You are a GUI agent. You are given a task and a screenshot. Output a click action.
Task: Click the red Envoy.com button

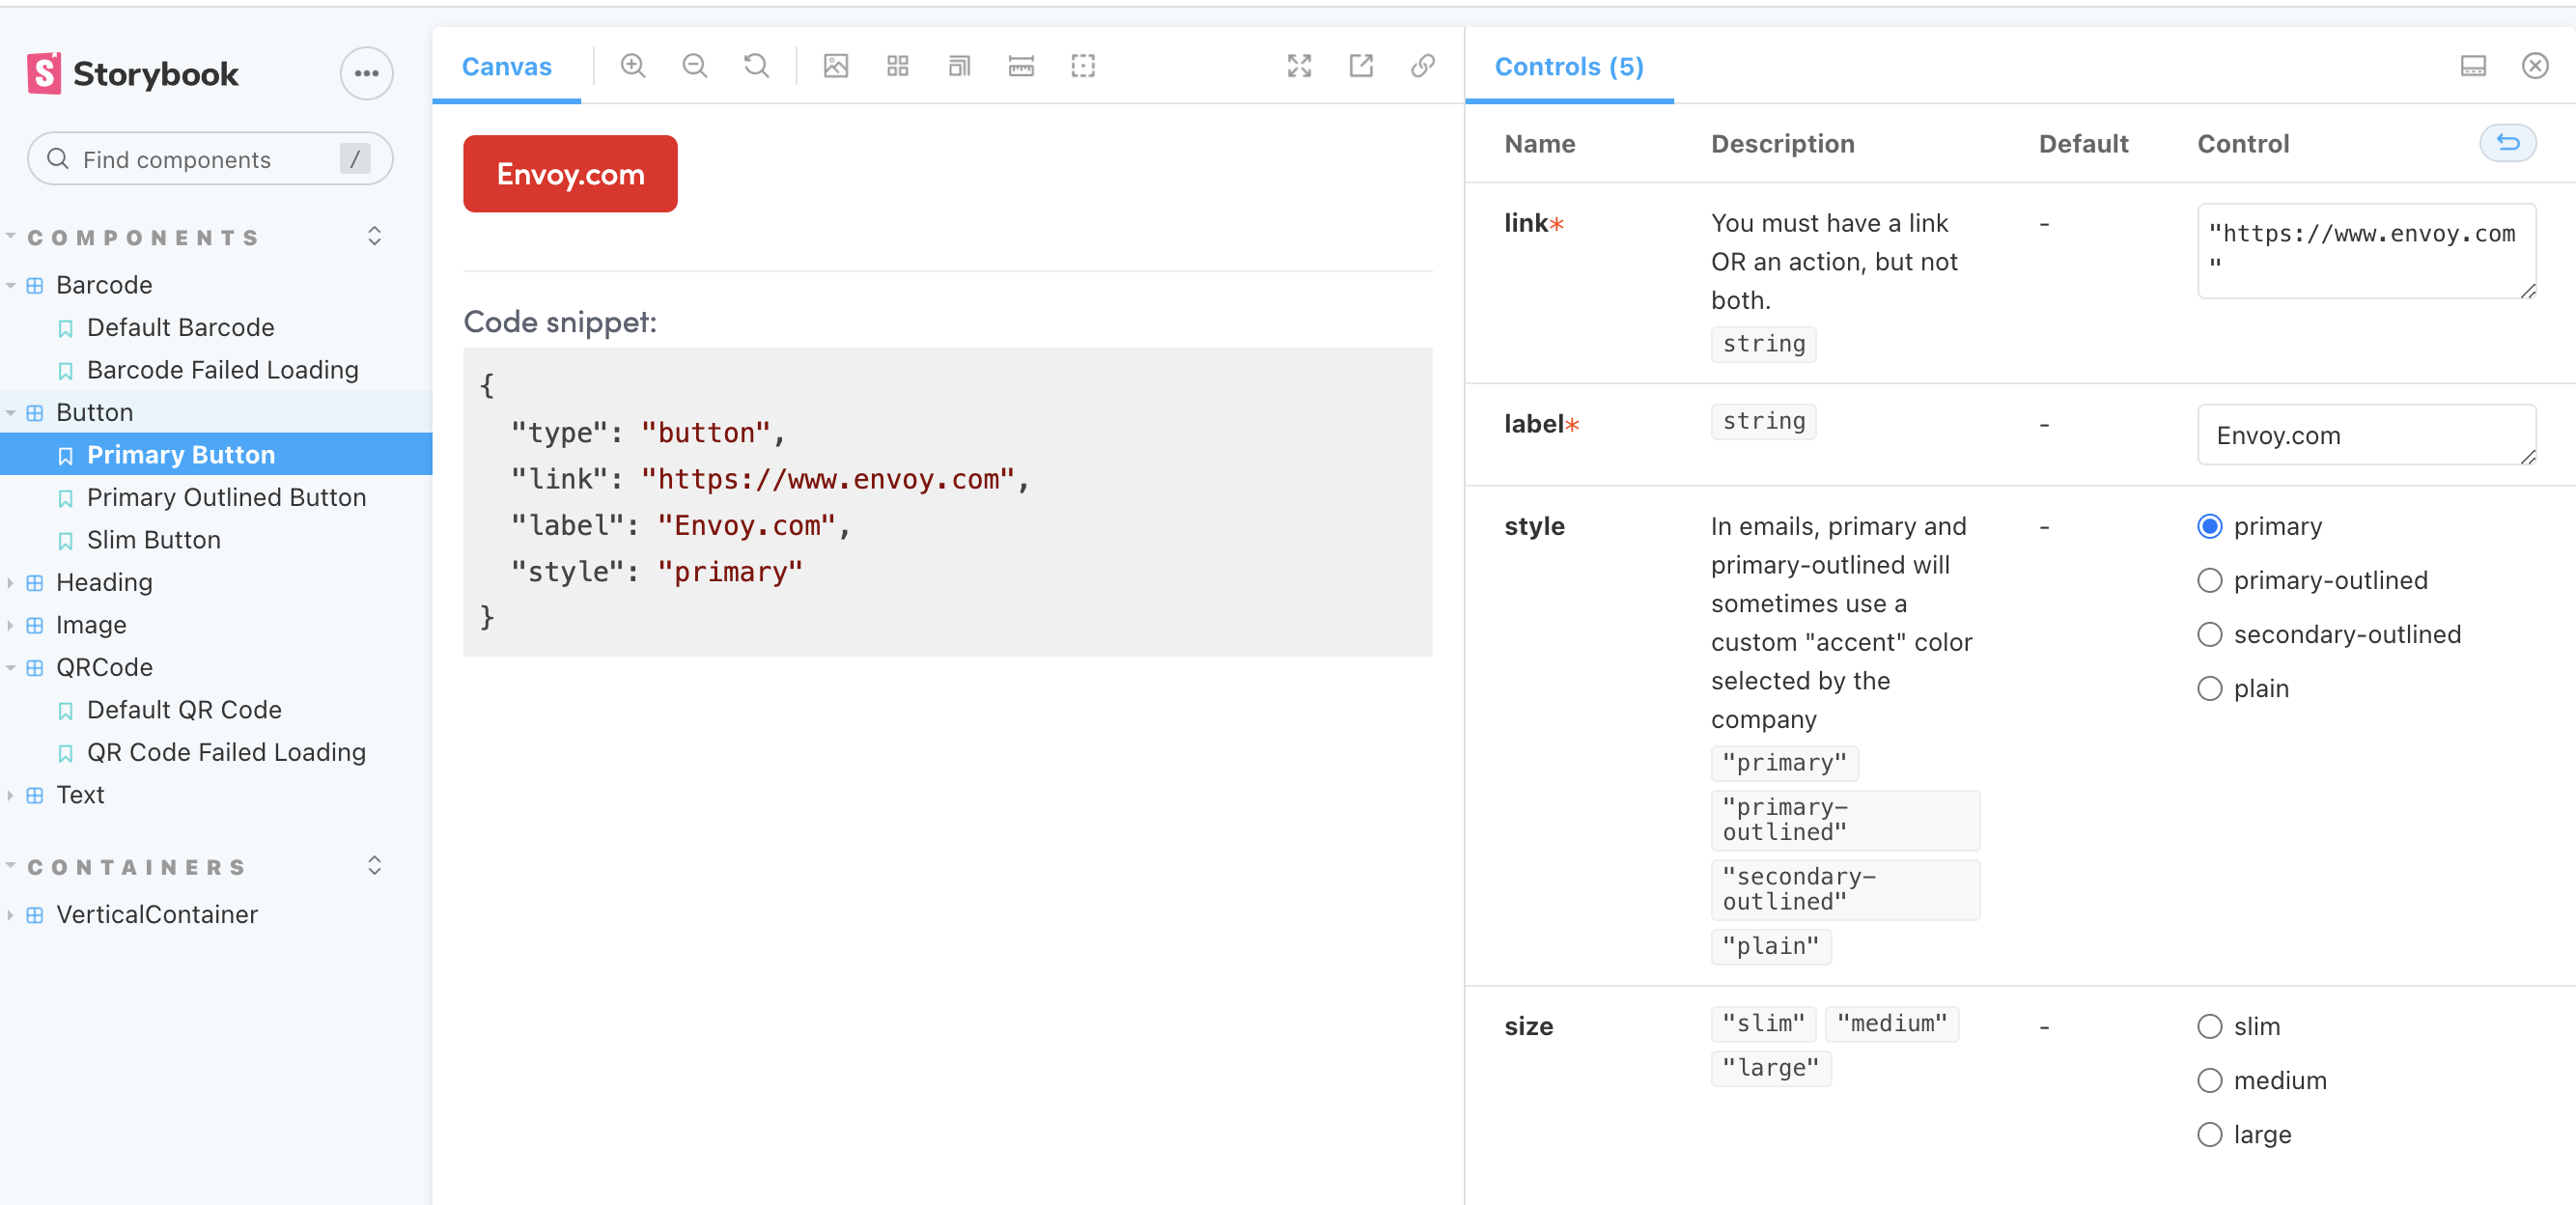(x=570, y=174)
